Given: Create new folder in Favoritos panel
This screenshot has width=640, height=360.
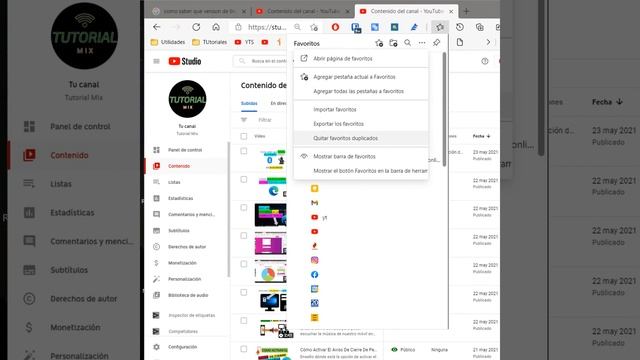Looking at the screenshot, I should point(393,43).
